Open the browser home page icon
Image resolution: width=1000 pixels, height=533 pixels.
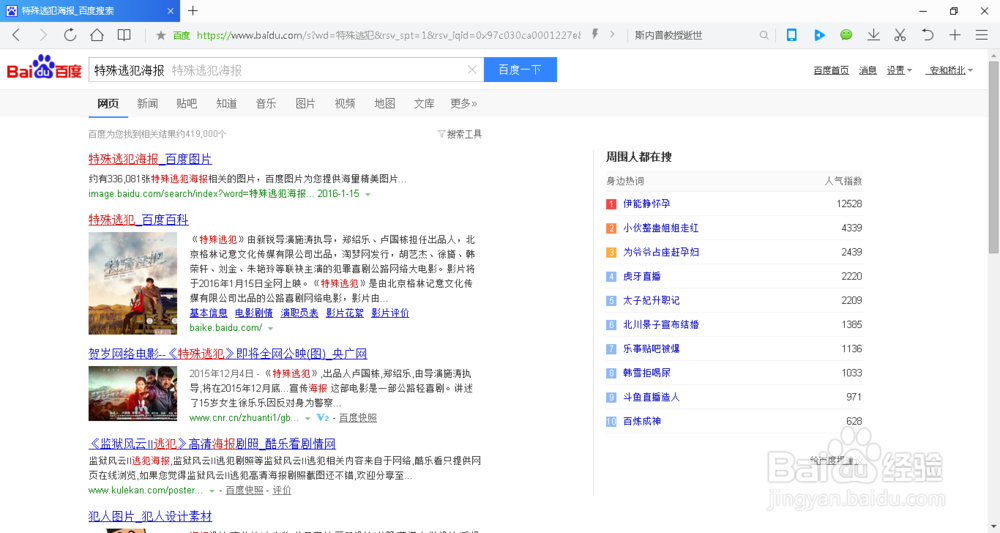coord(97,35)
